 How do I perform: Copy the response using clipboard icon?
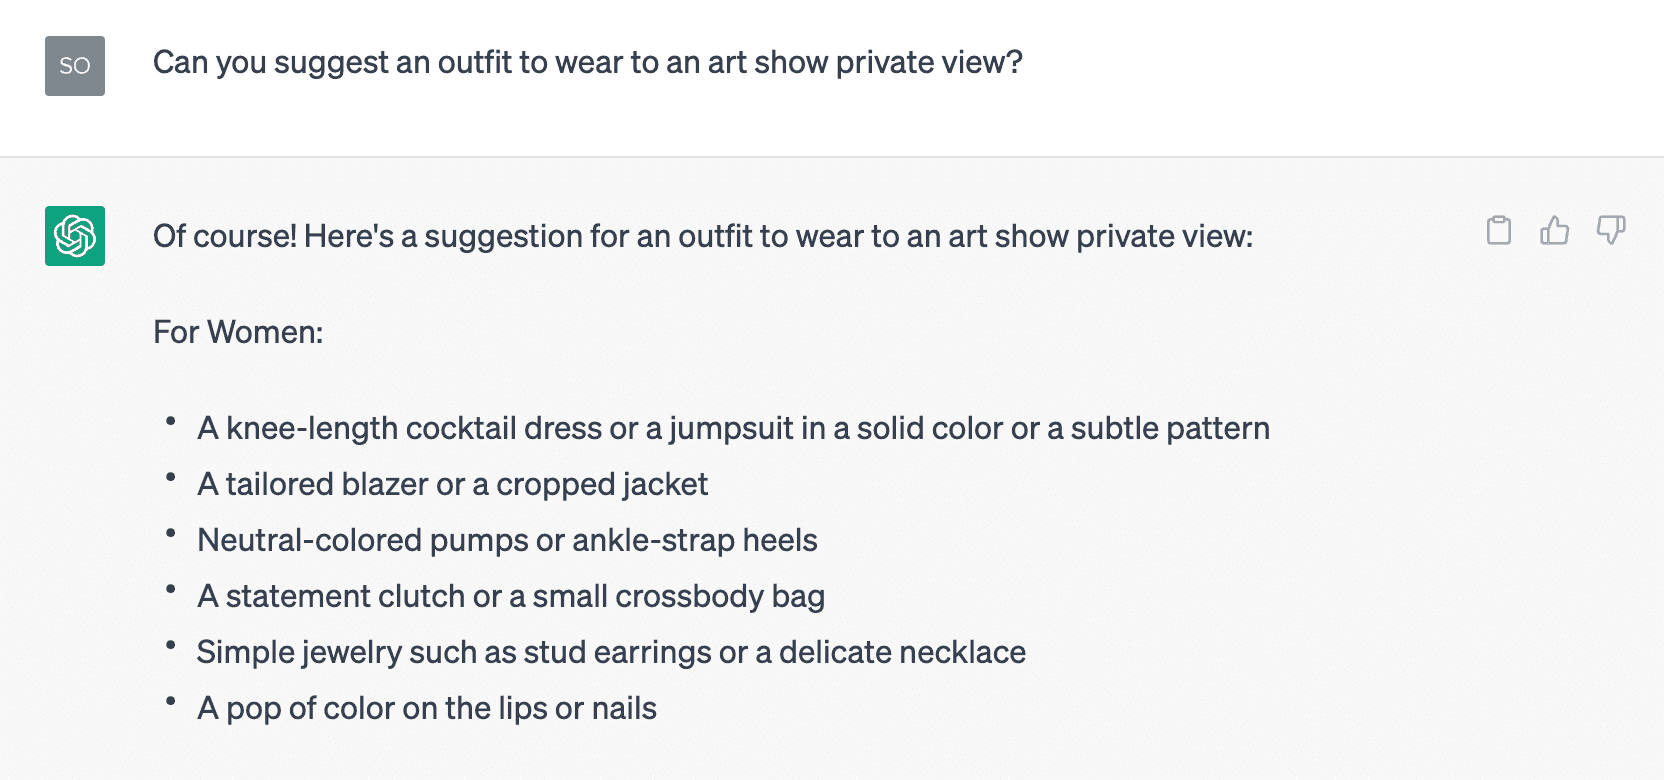pos(1498,230)
